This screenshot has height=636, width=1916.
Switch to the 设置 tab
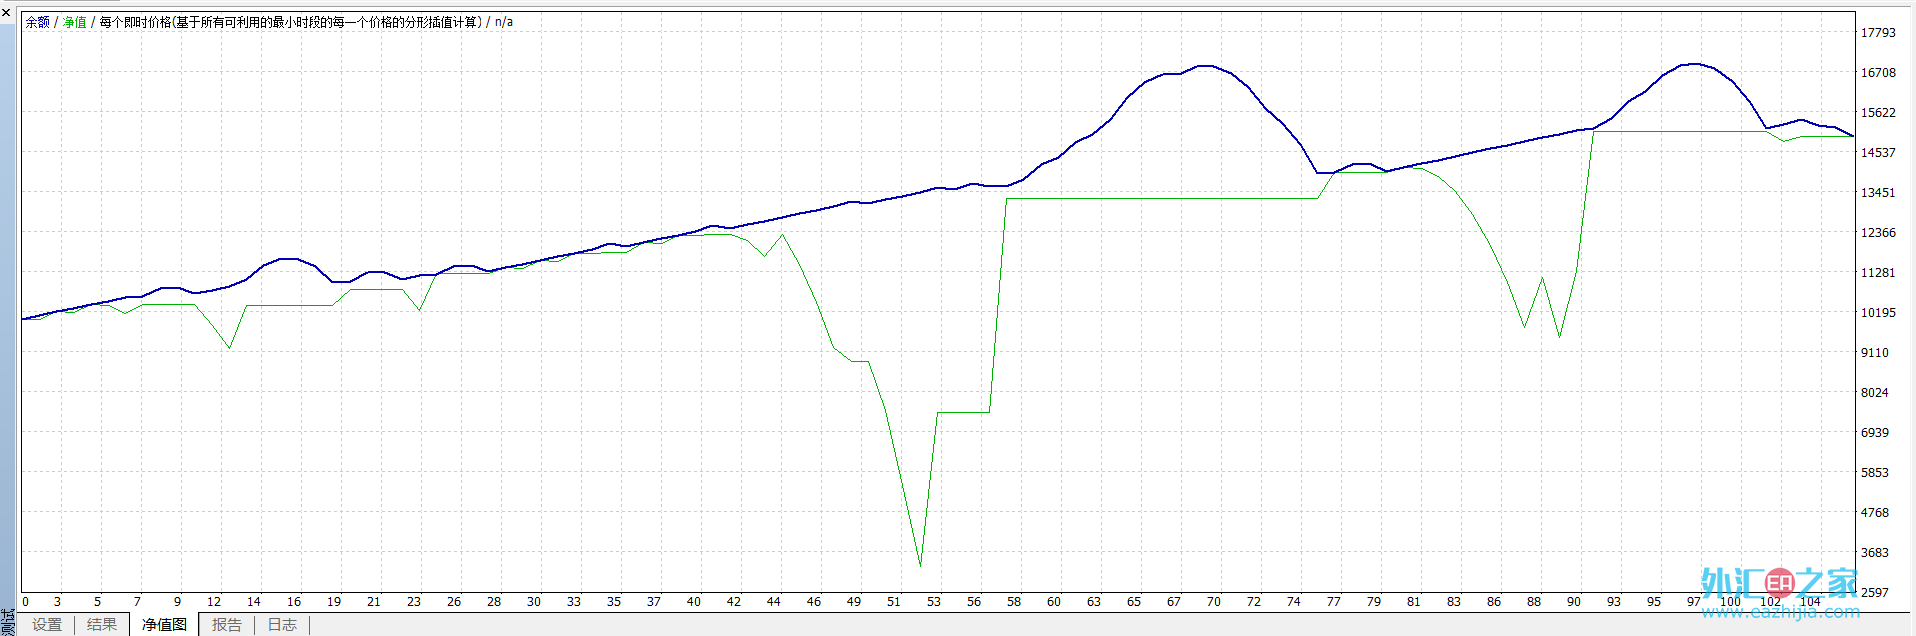[x=47, y=625]
